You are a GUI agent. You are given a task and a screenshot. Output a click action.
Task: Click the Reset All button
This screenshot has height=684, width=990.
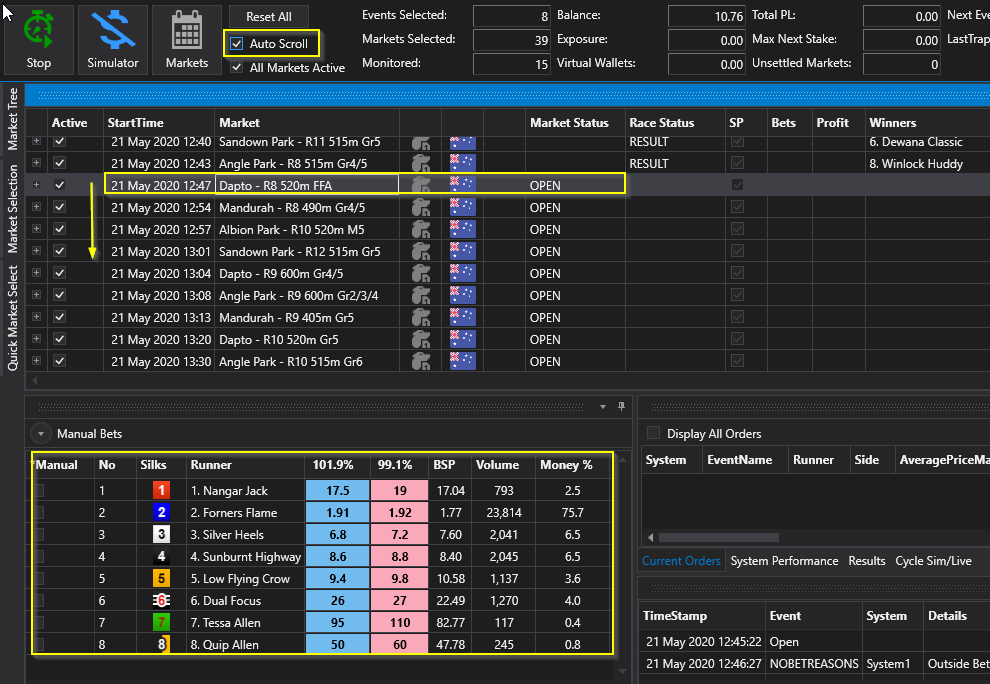269,16
